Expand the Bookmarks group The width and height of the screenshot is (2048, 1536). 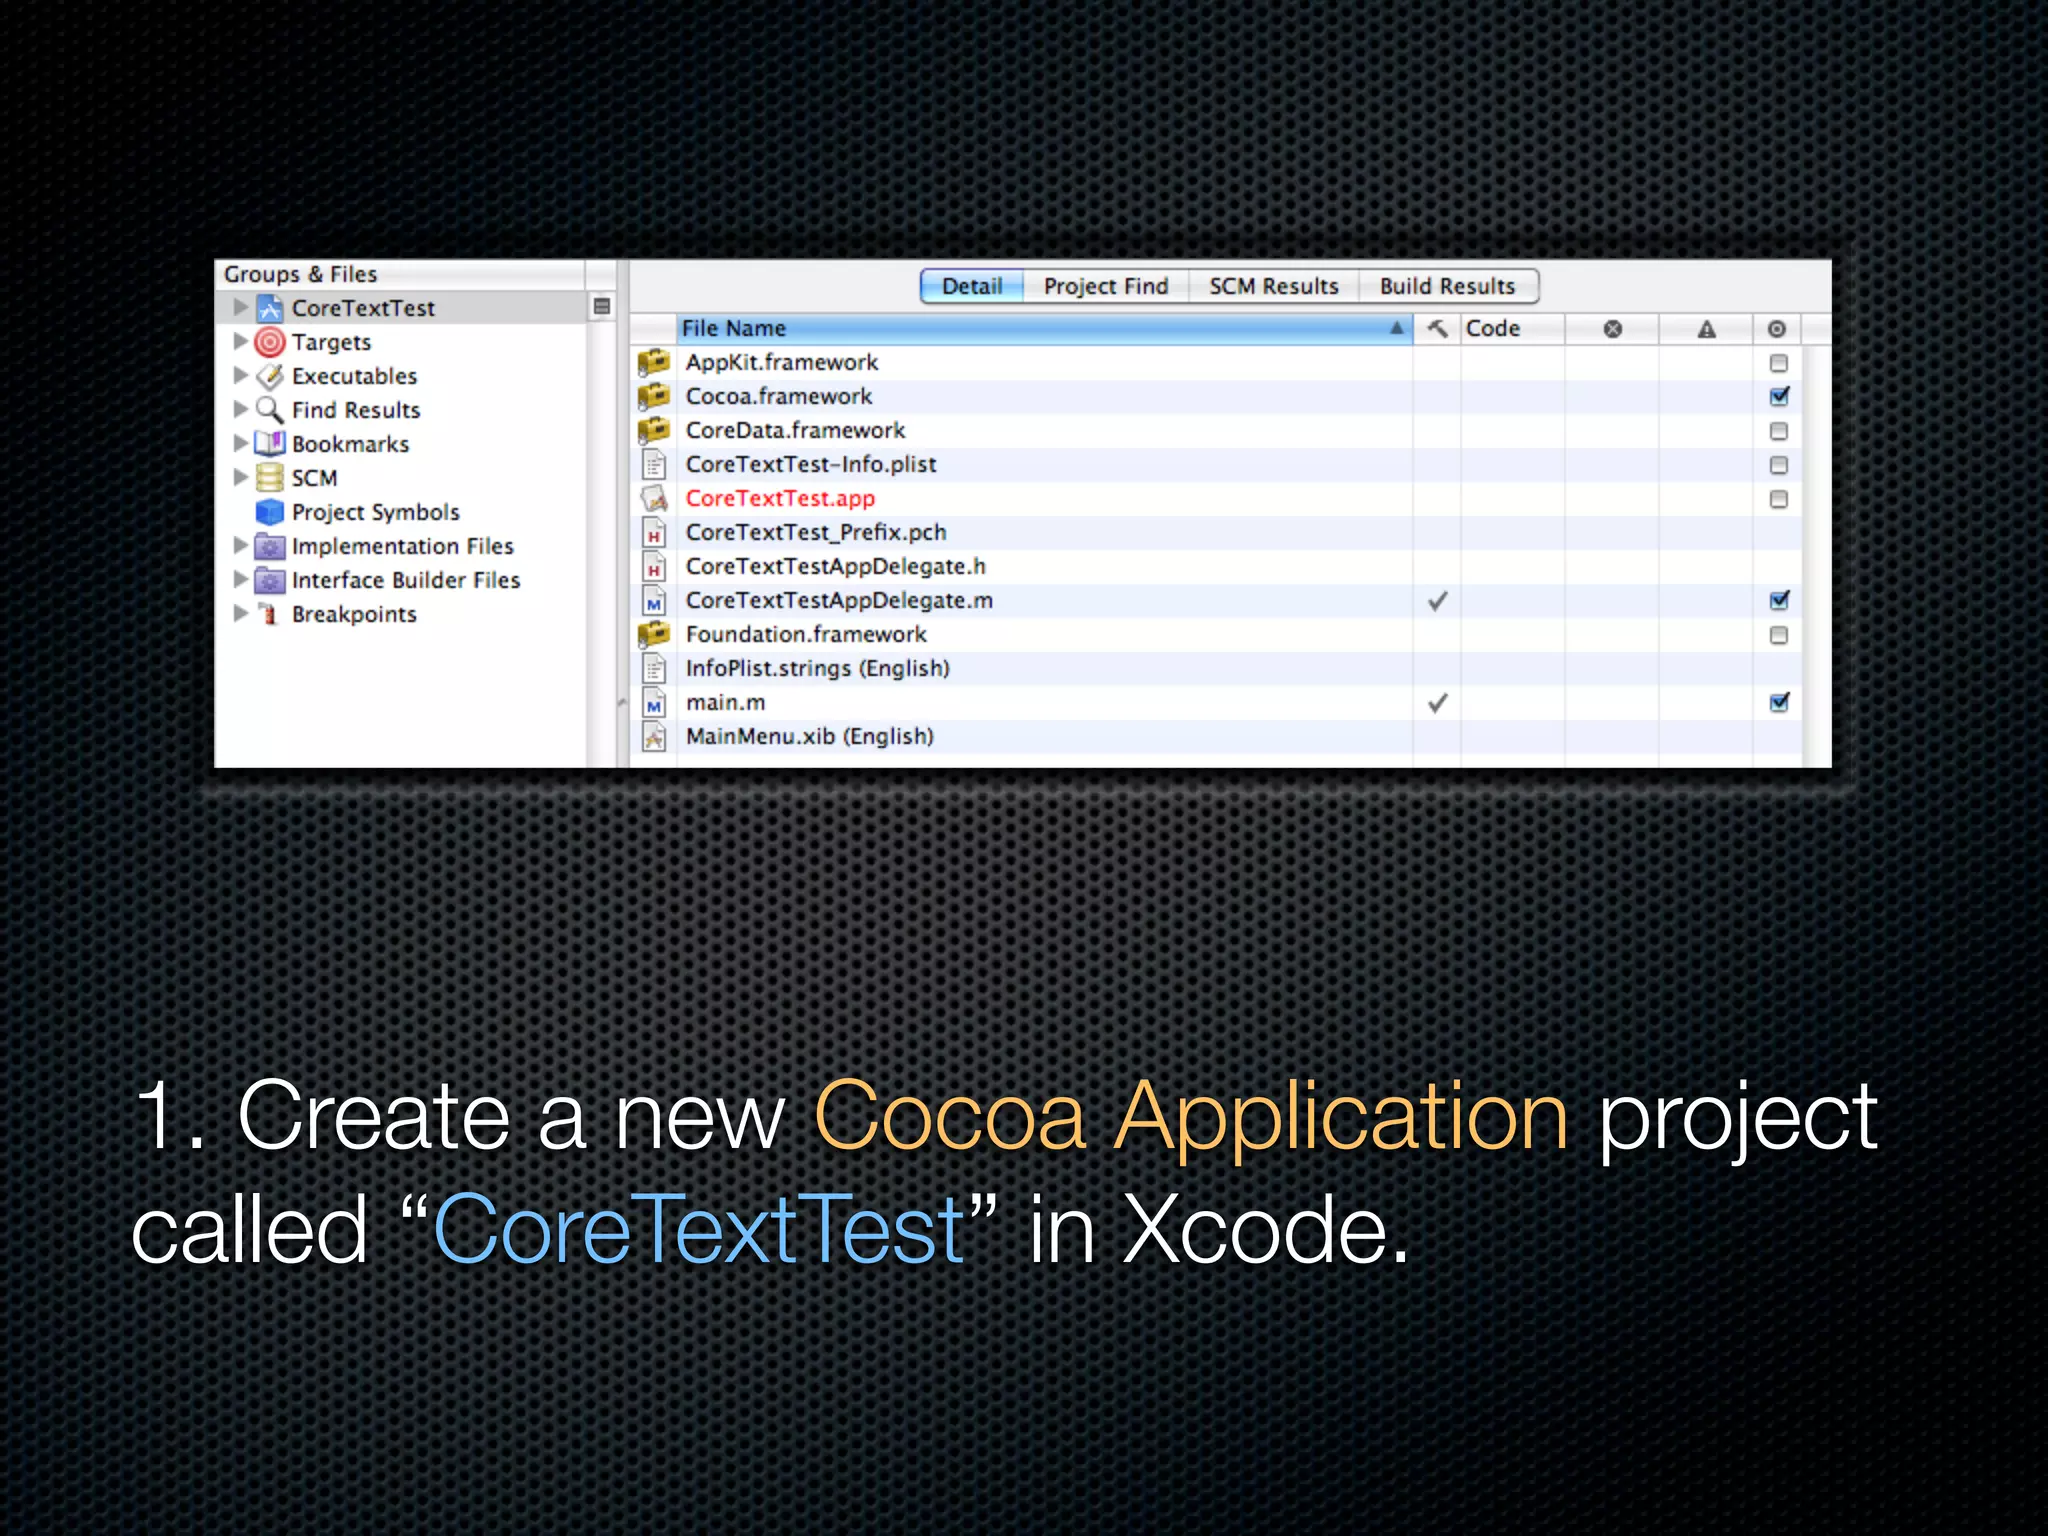pyautogui.click(x=240, y=443)
